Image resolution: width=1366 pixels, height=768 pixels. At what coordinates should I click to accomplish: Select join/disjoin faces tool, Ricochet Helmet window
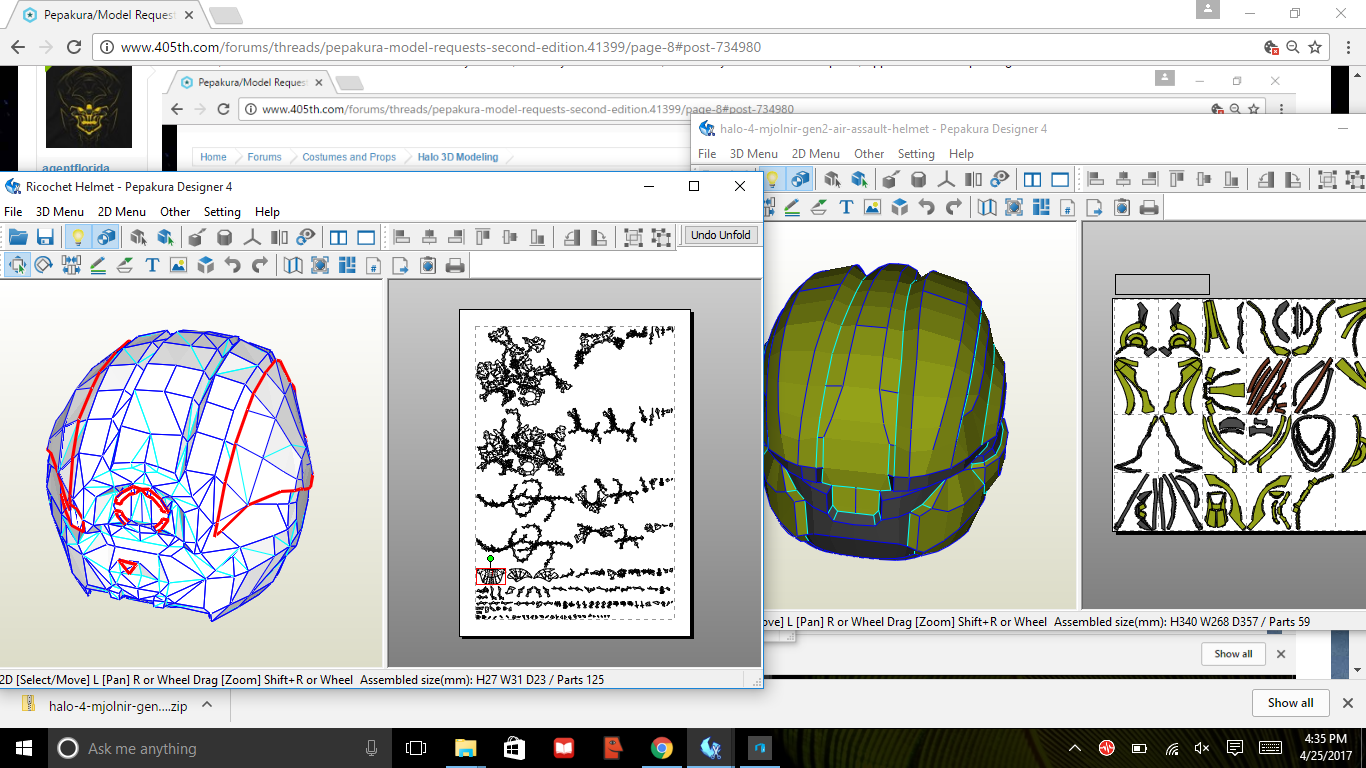[x=71, y=265]
